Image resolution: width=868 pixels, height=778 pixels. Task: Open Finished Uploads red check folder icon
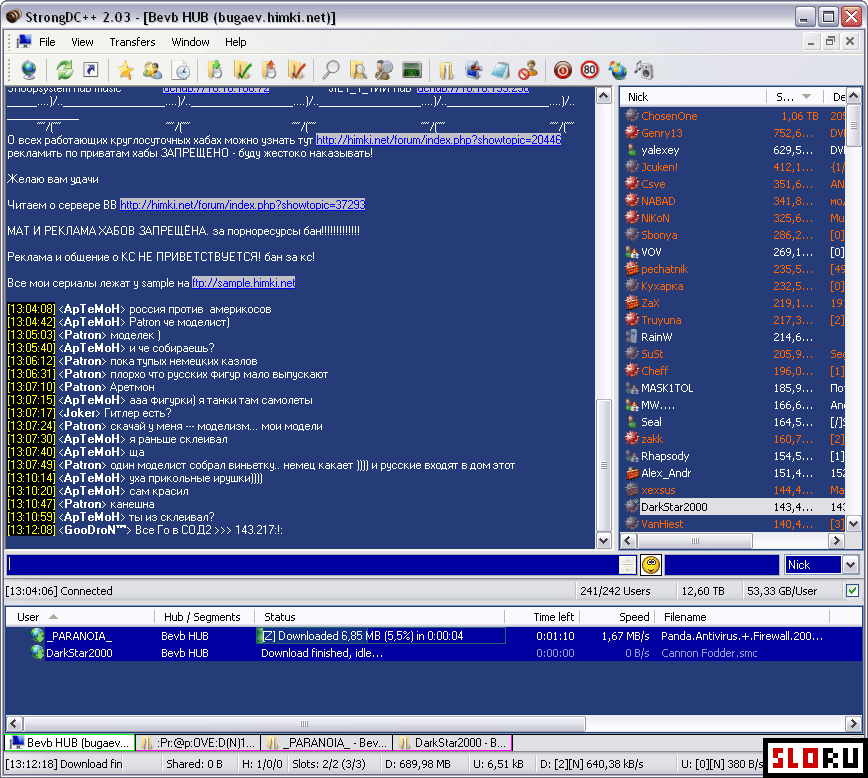[x=297, y=70]
